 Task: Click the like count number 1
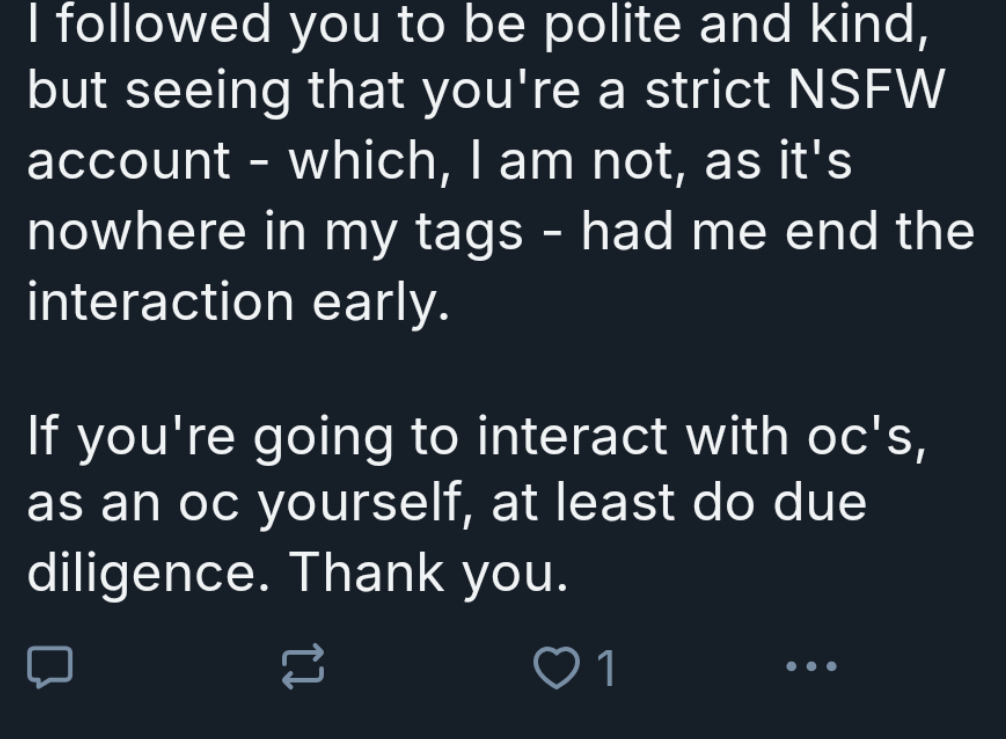(x=606, y=668)
